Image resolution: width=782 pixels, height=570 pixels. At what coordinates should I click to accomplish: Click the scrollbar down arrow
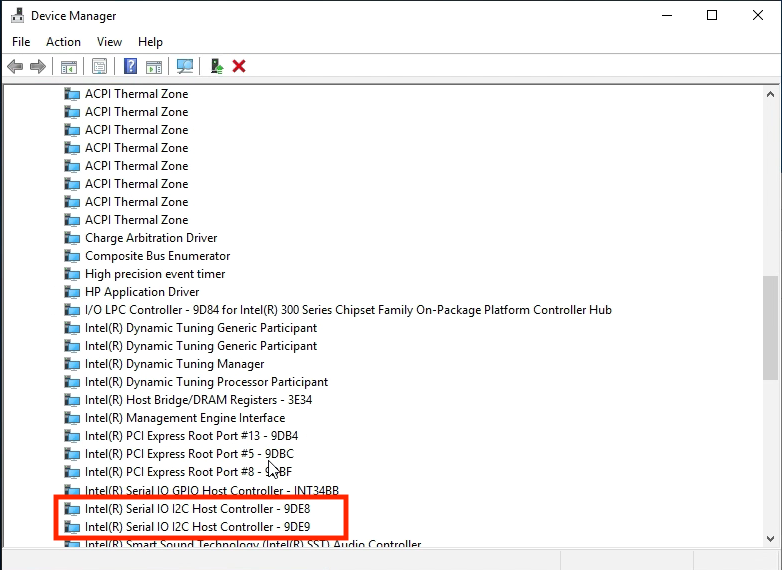(770, 539)
